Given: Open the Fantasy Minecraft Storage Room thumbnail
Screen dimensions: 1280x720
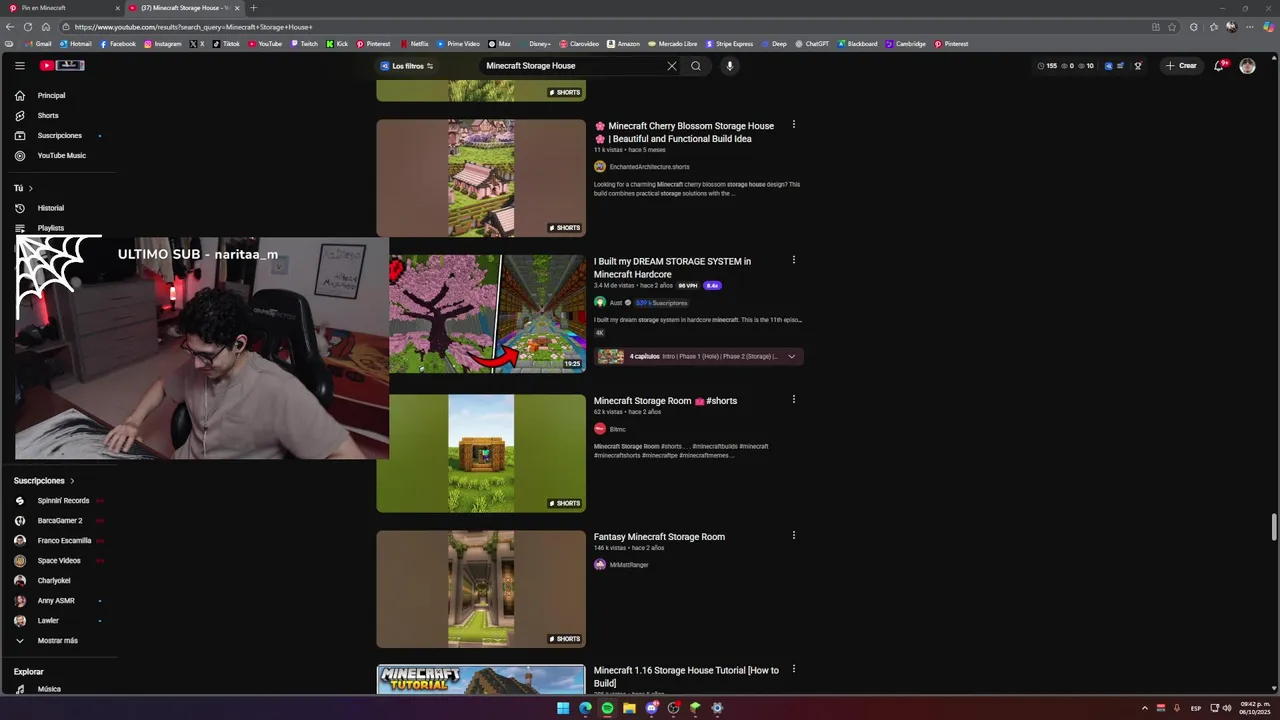Looking at the screenshot, I should 481,589.
